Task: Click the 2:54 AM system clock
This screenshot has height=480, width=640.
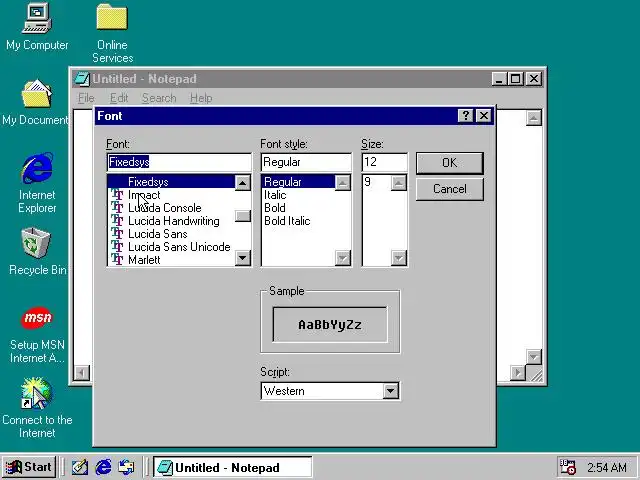Action: (x=607, y=467)
